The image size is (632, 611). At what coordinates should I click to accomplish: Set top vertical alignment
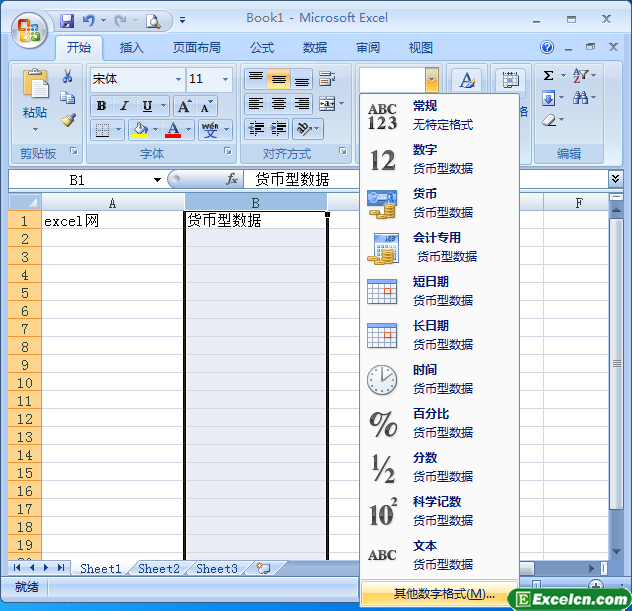coord(256,79)
